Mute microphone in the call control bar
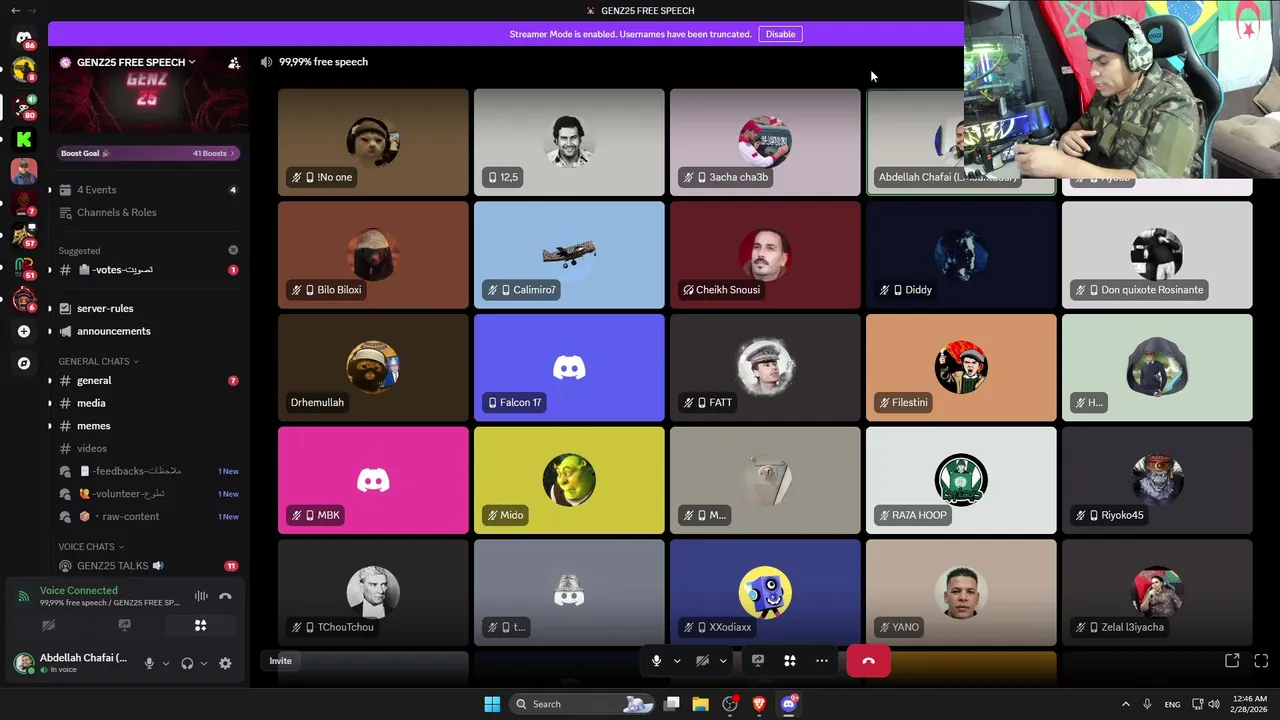The width and height of the screenshot is (1280, 720). pyautogui.click(x=656, y=660)
